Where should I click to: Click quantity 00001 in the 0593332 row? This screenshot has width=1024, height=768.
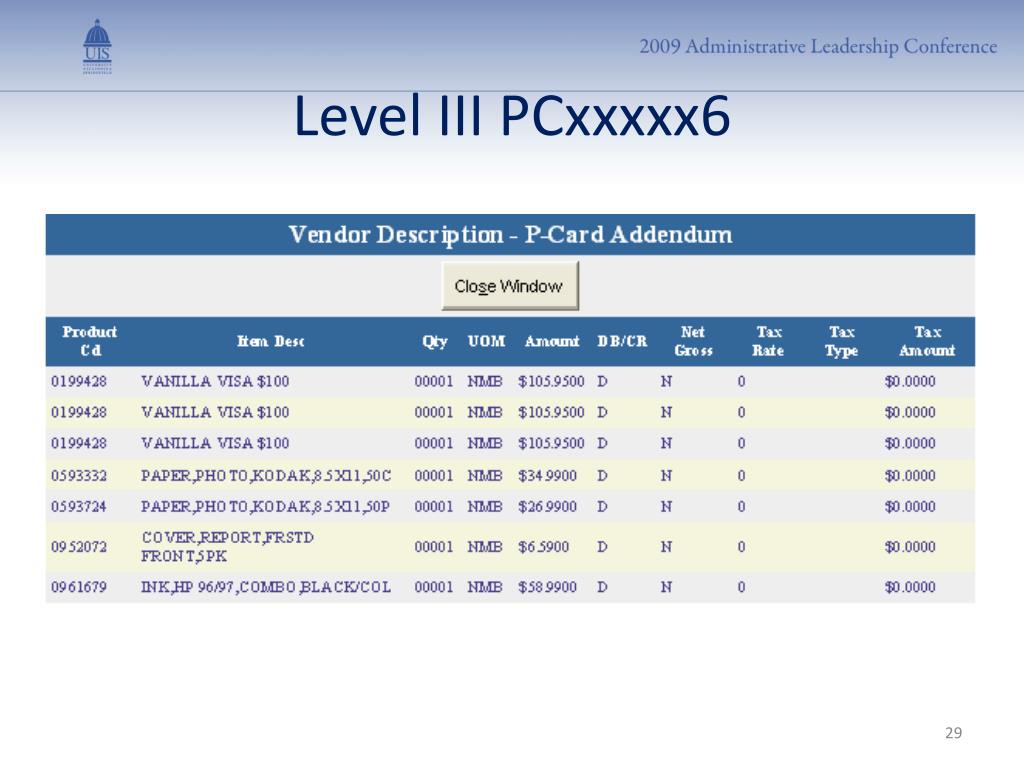coord(434,475)
